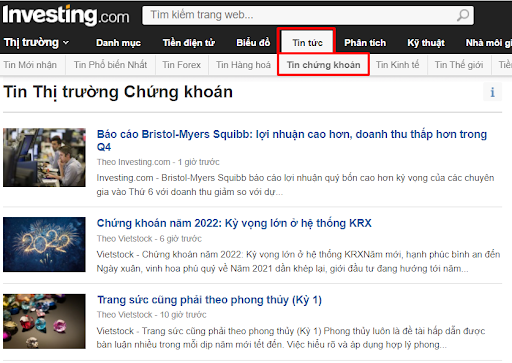Open the Biểu đồ menu
The width and height of the screenshot is (512, 363).
253,43
